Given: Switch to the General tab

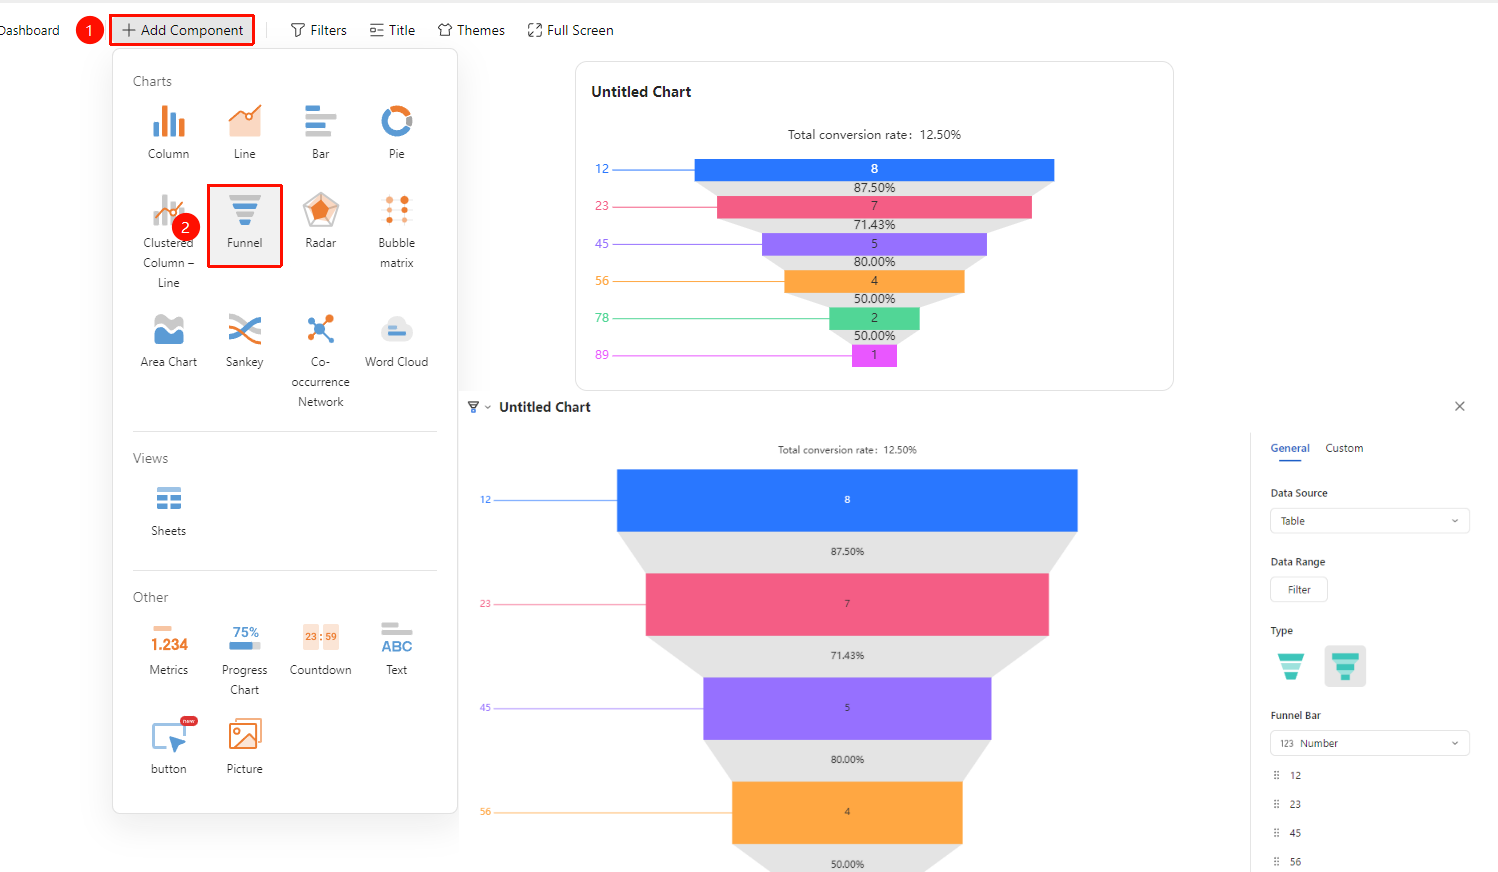Looking at the screenshot, I should (x=1290, y=448).
